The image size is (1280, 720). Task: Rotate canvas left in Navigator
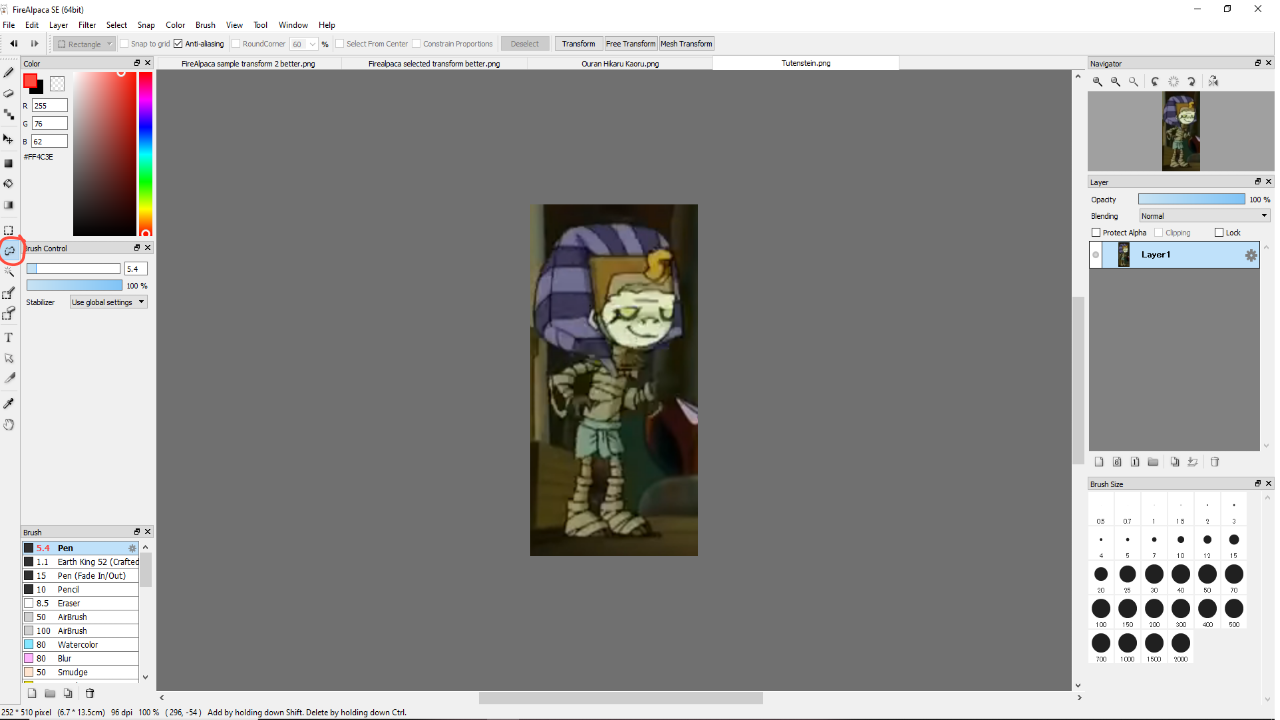point(1155,82)
